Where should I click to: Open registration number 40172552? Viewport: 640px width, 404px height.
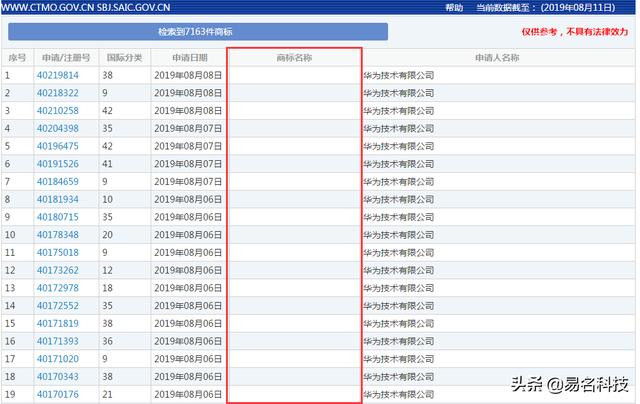click(58, 306)
